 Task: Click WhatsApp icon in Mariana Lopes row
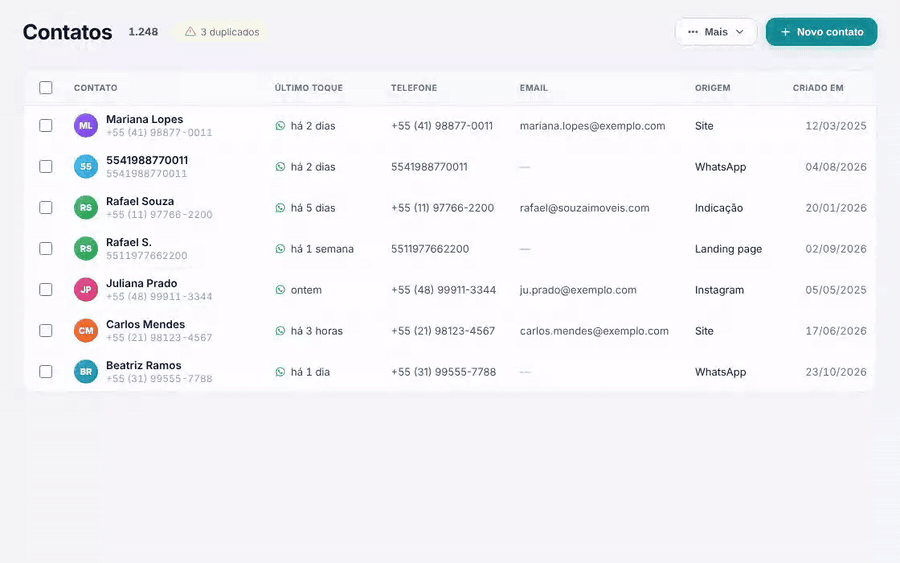tap(280, 126)
